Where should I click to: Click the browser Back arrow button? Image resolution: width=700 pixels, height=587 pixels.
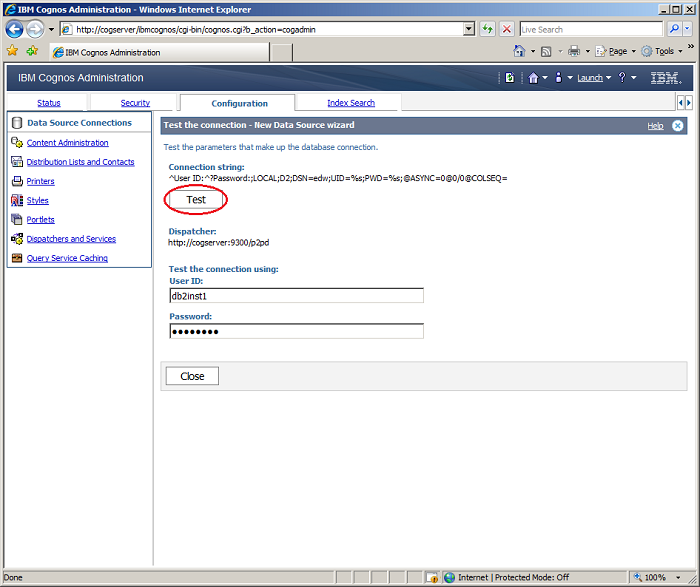point(14,29)
